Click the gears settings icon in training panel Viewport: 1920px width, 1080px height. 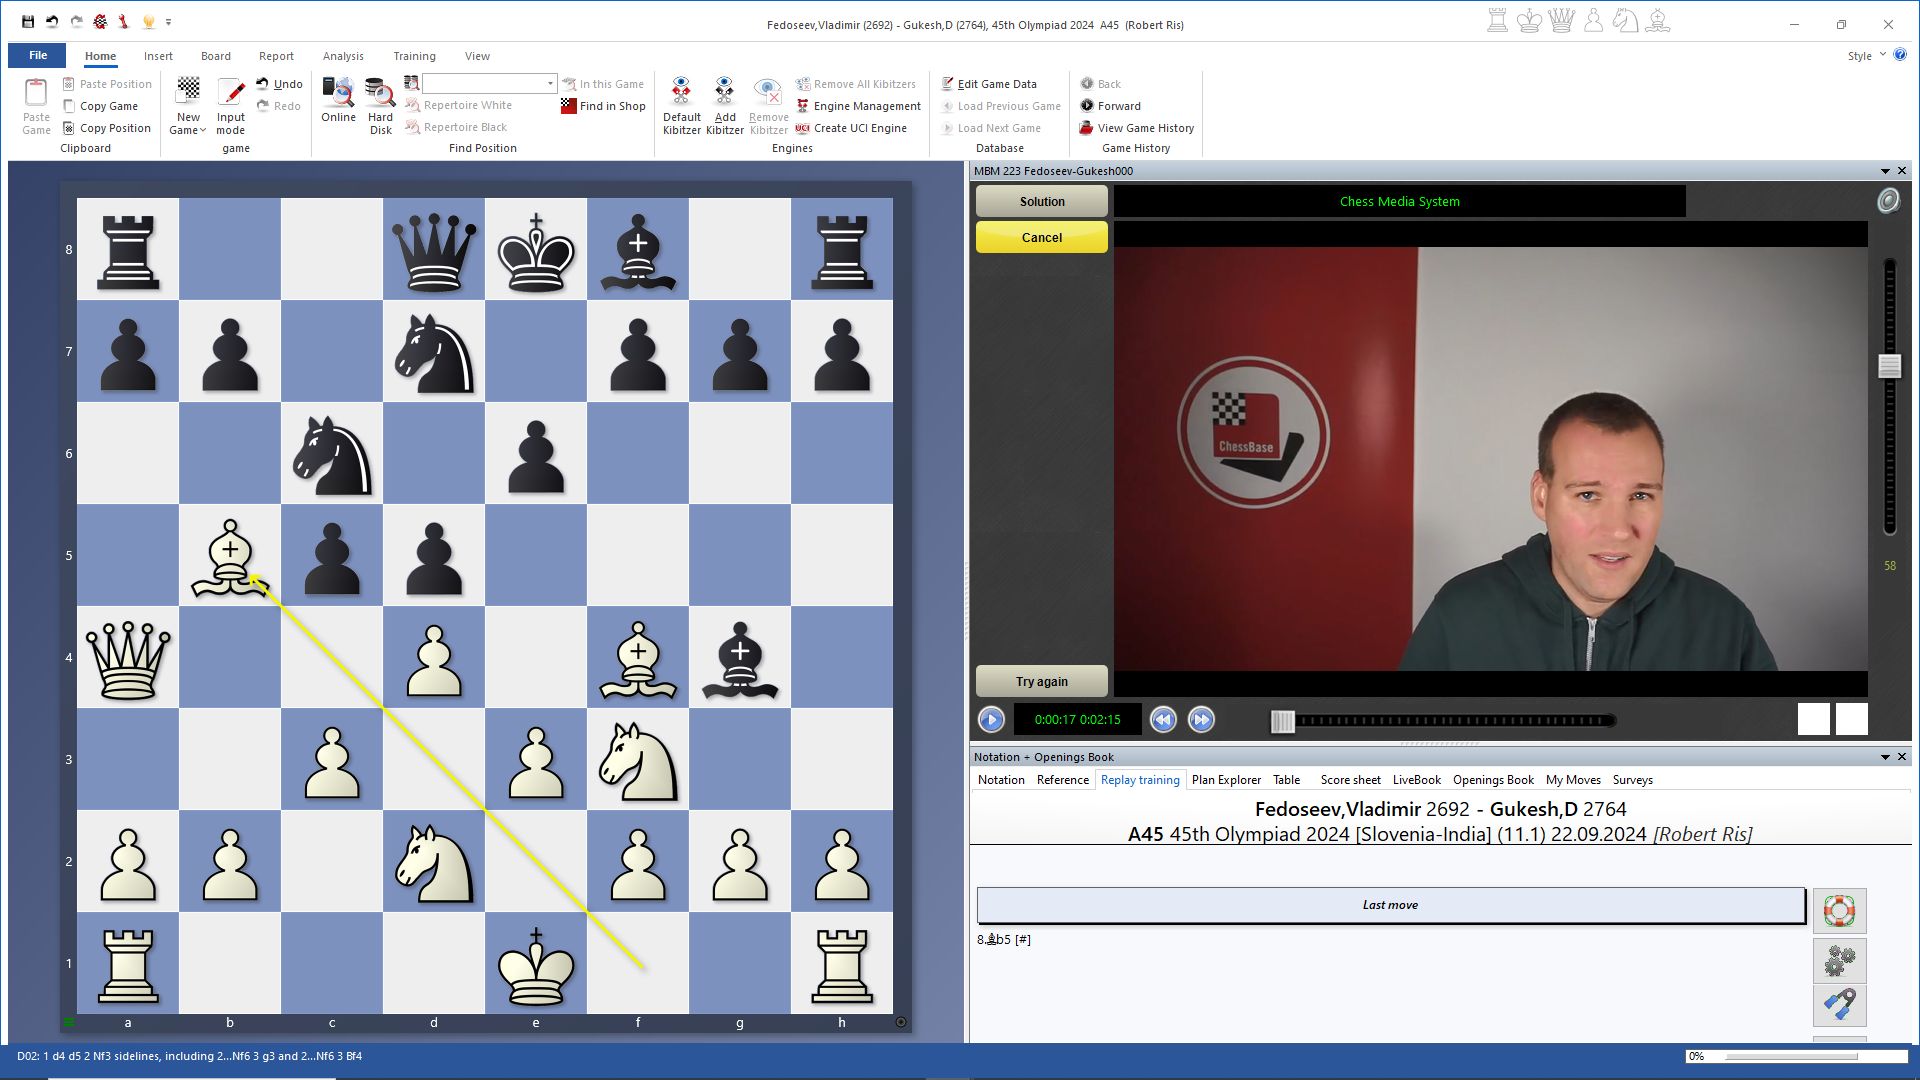[1839, 961]
